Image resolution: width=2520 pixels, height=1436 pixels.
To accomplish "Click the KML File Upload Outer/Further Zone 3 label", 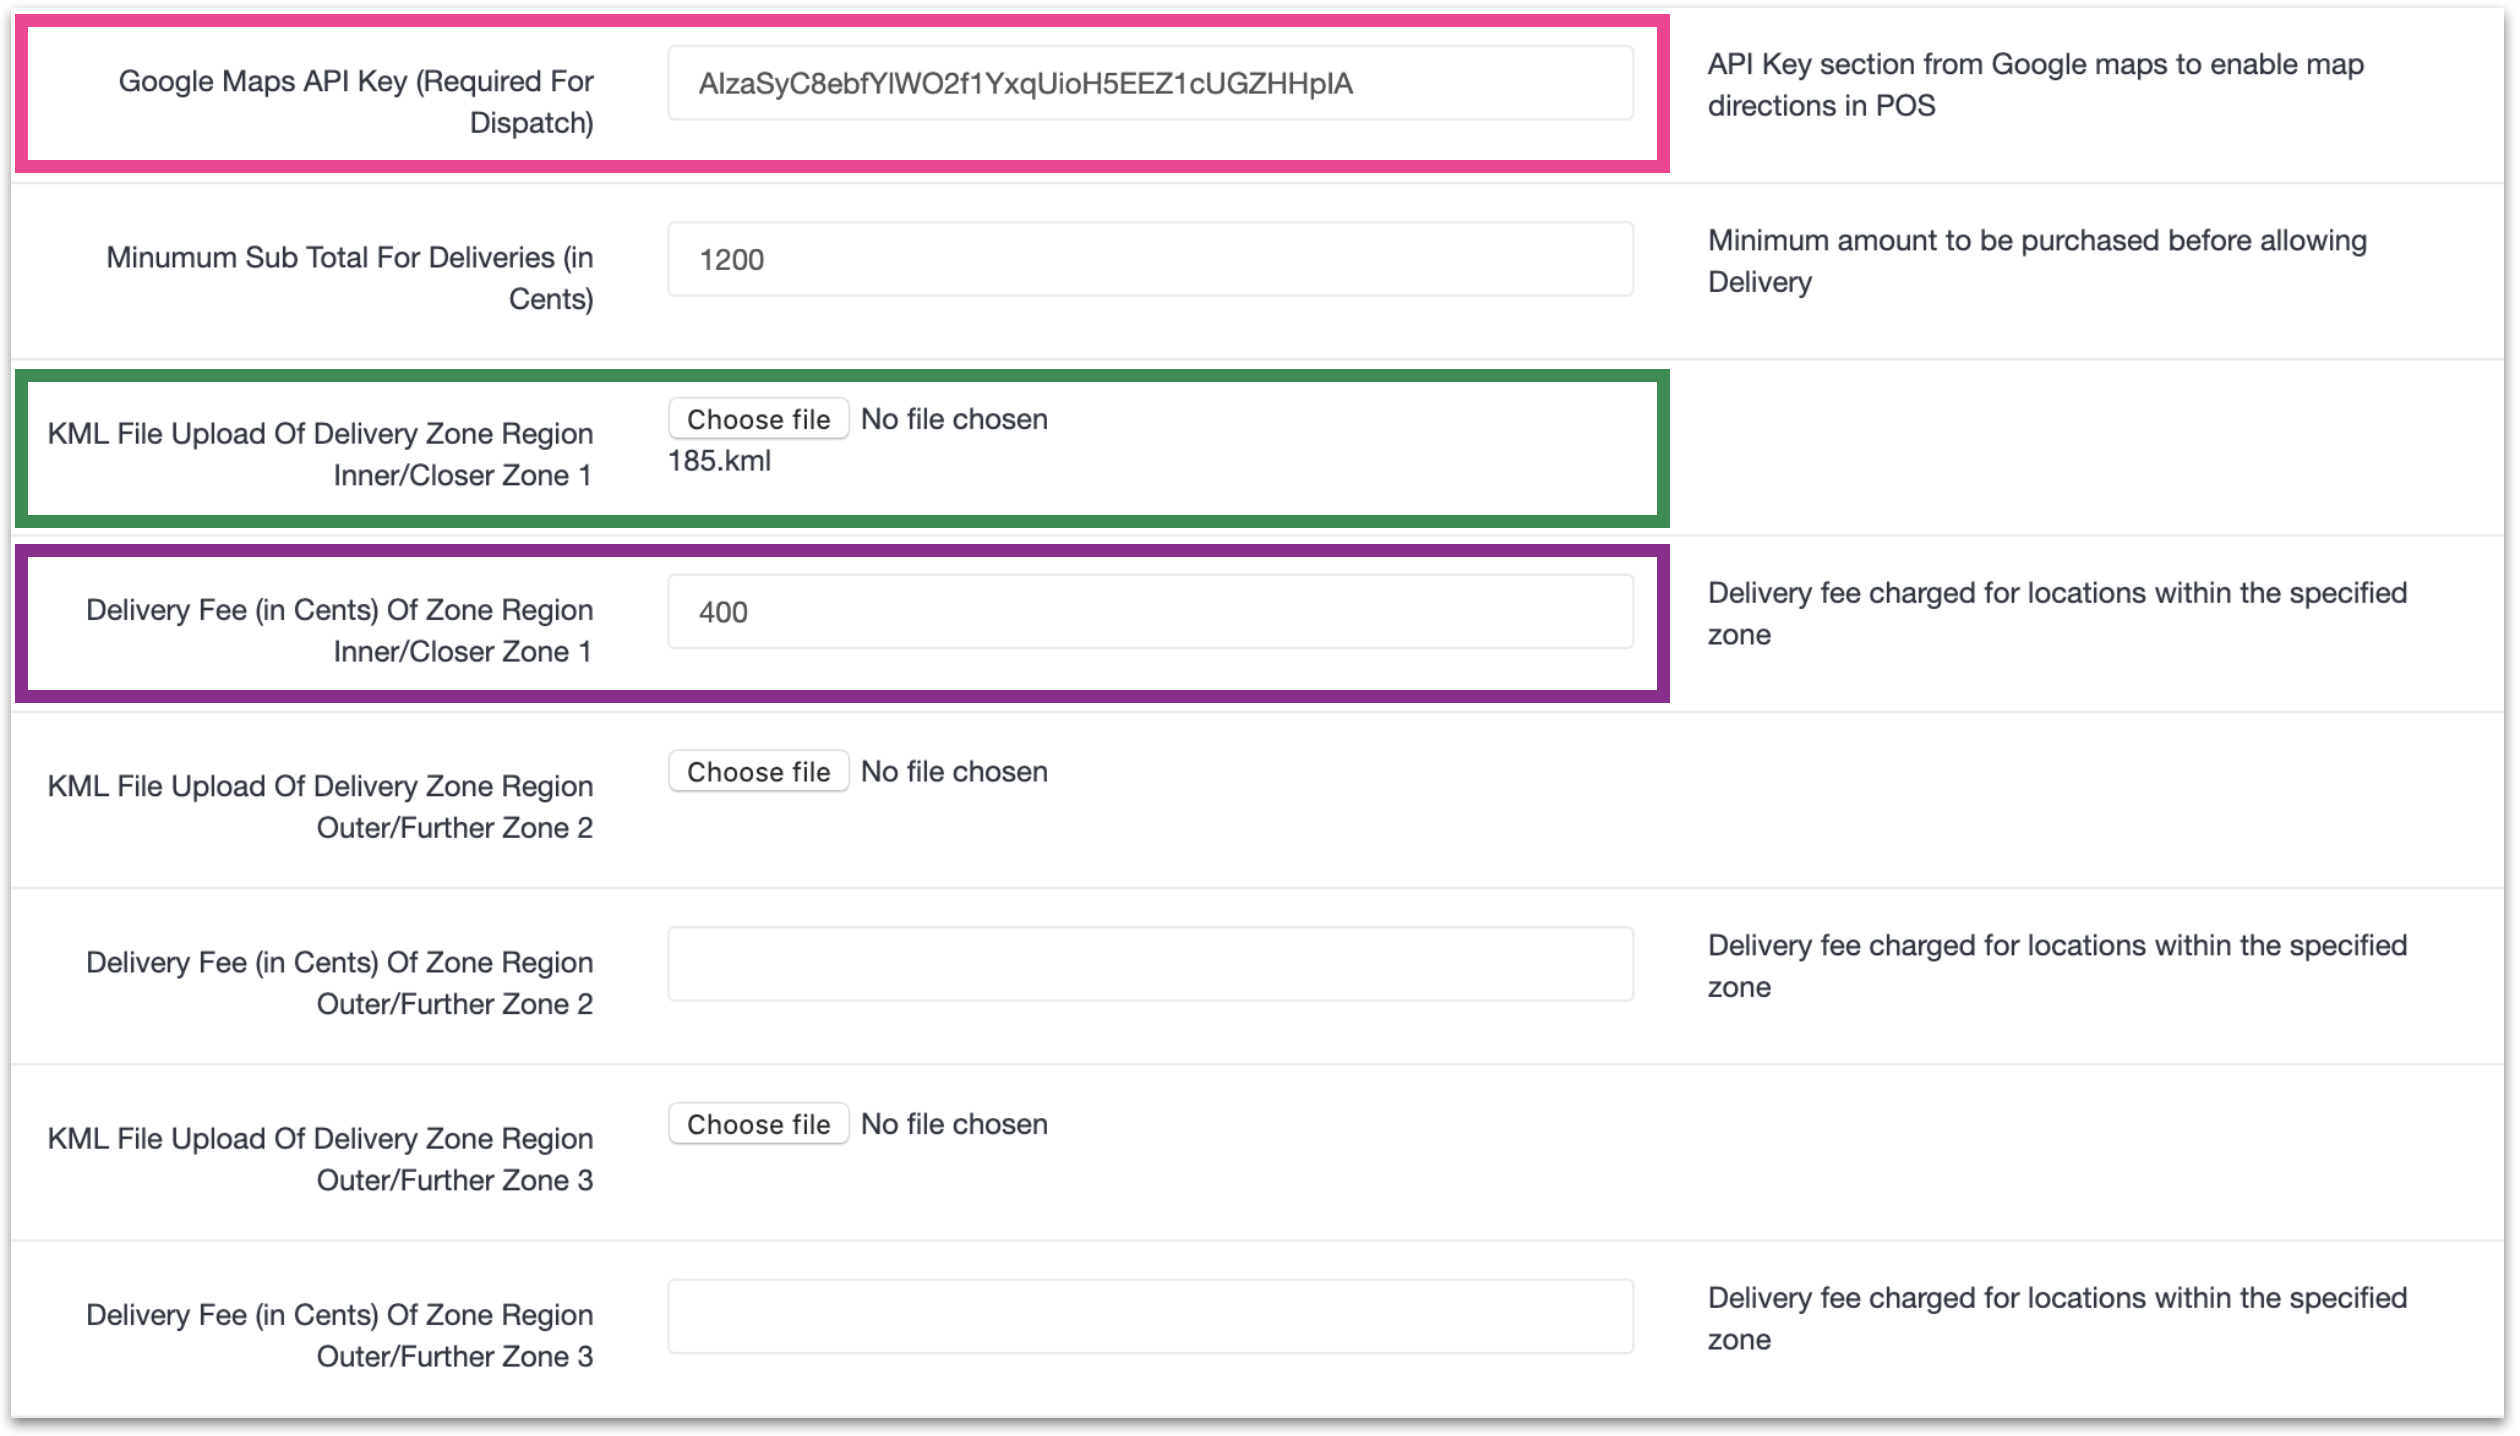I will click(x=320, y=1158).
